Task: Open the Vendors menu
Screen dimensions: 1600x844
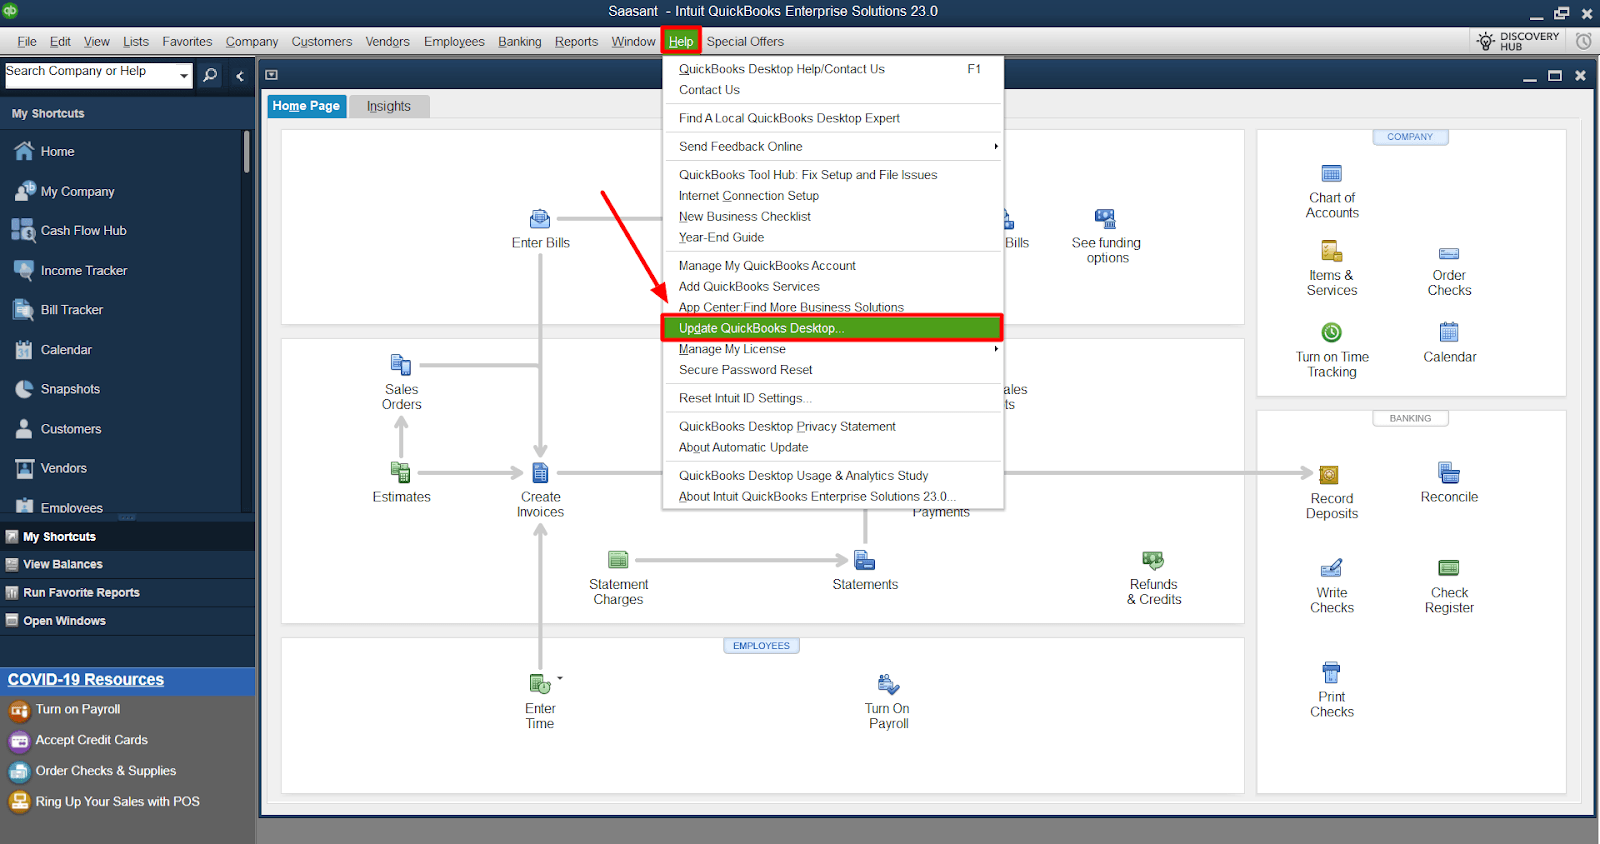Action: point(387,41)
